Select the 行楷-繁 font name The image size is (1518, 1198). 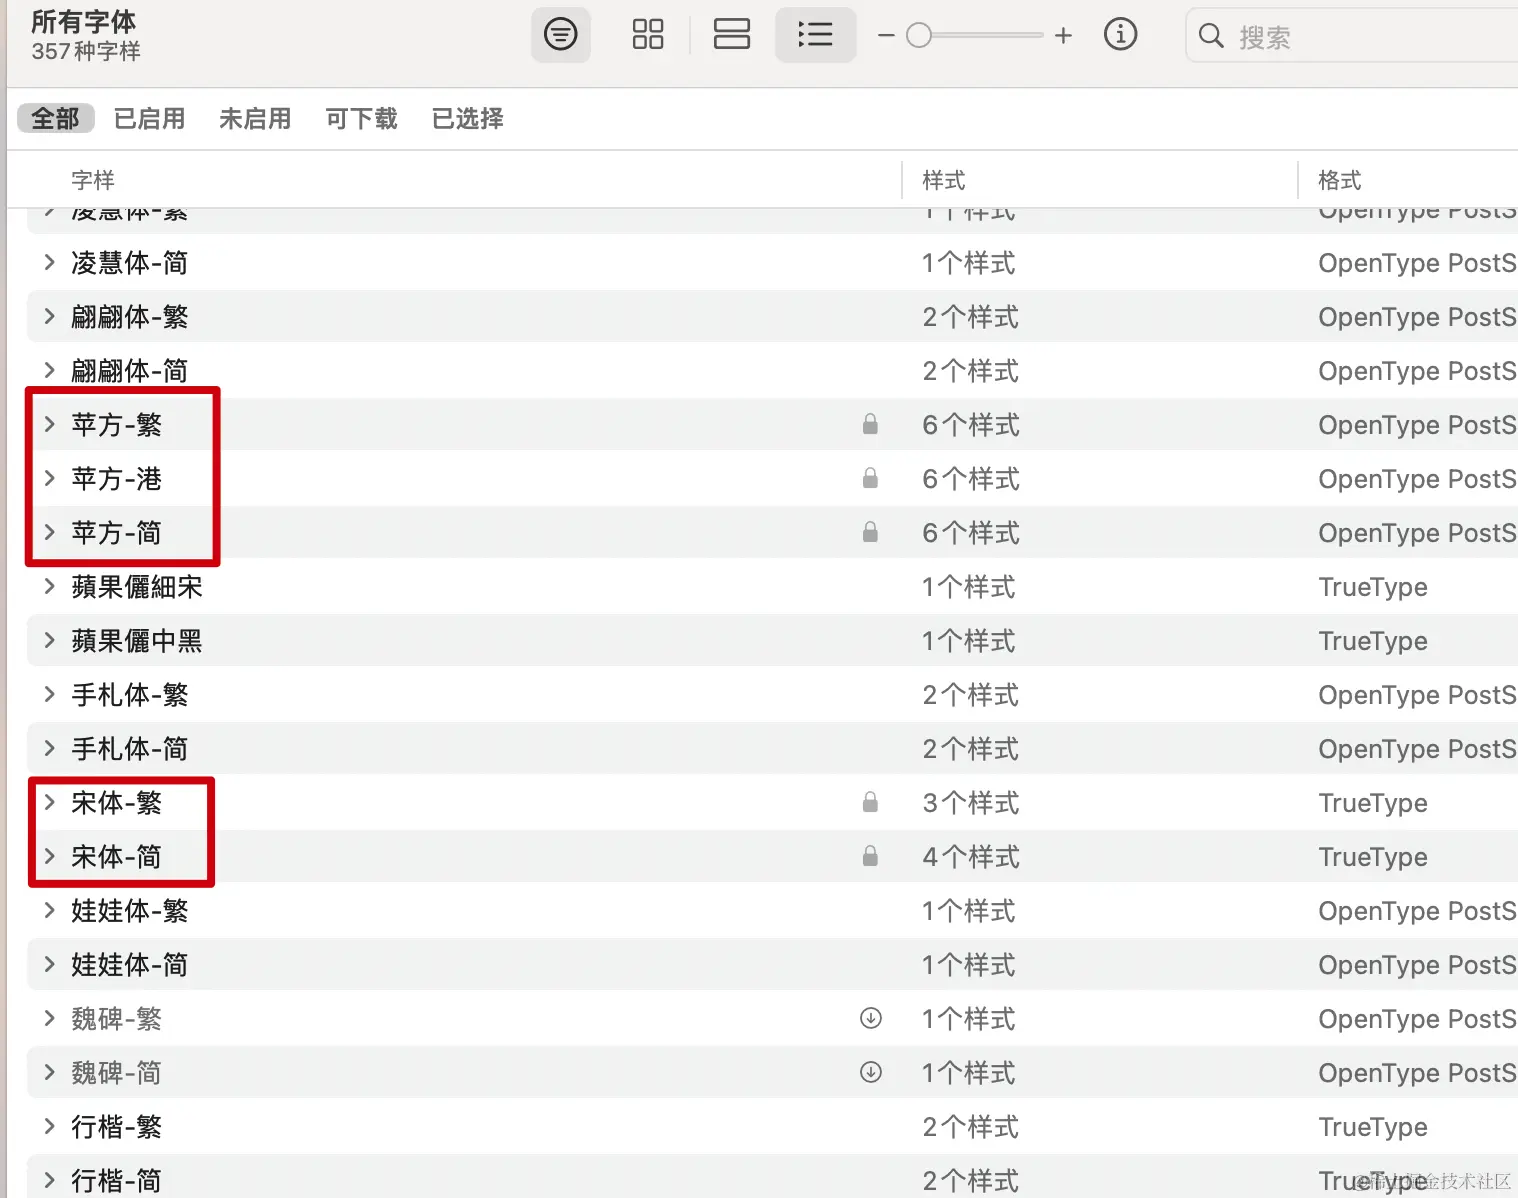[x=117, y=1127]
